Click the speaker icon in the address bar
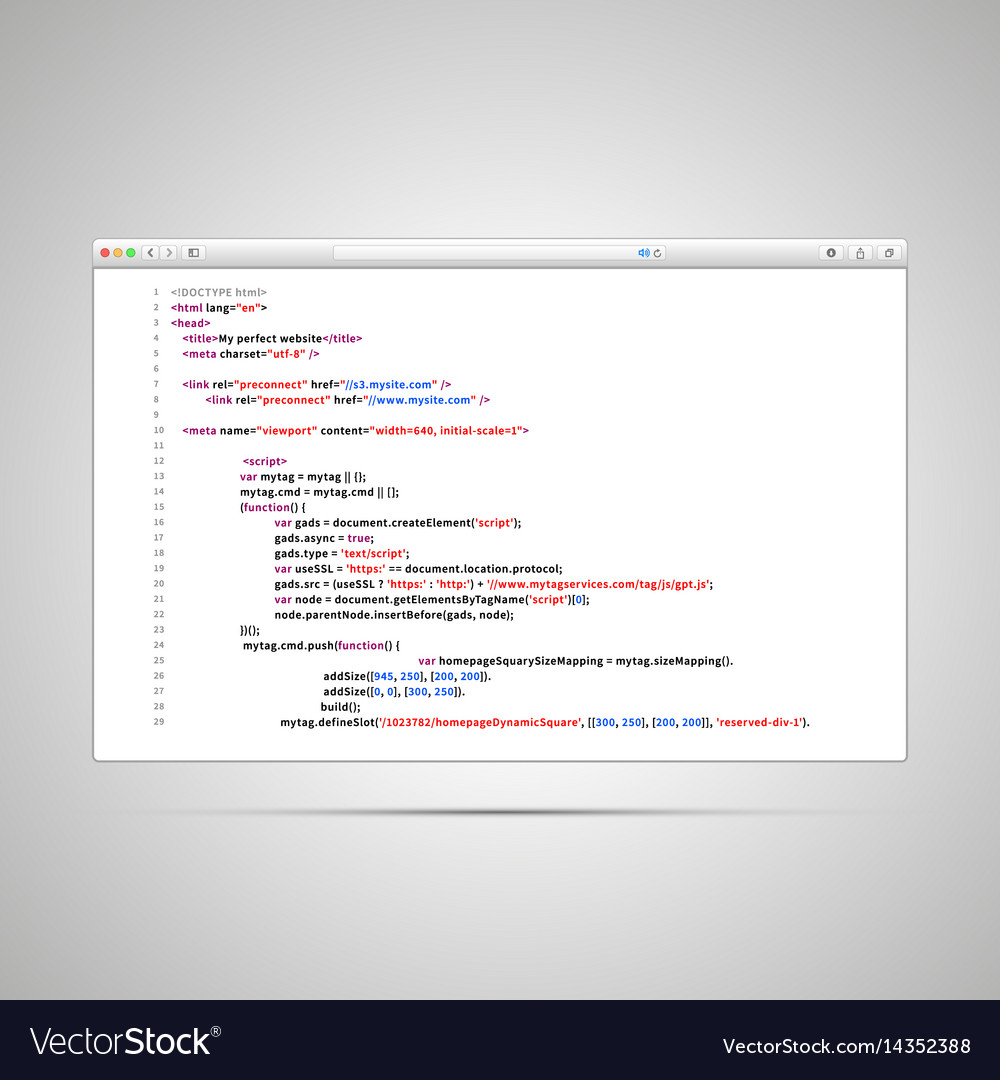This screenshot has width=1000, height=1080. [x=644, y=253]
